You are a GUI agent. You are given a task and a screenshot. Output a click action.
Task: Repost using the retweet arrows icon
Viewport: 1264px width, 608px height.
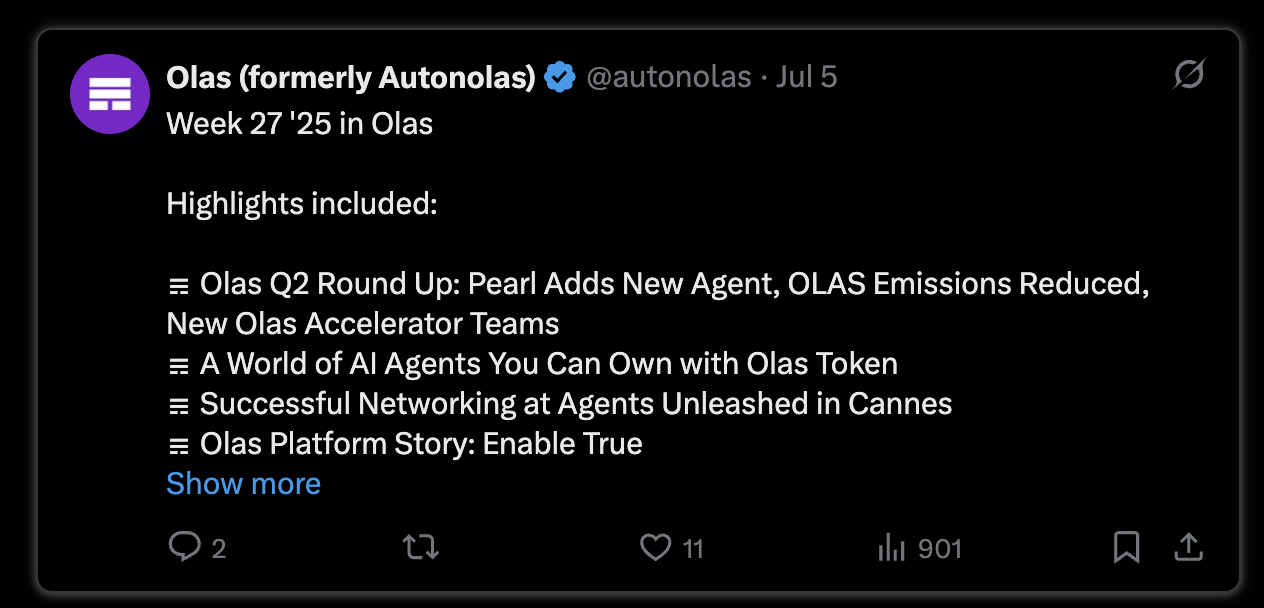pyautogui.click(x=420, y=547)
